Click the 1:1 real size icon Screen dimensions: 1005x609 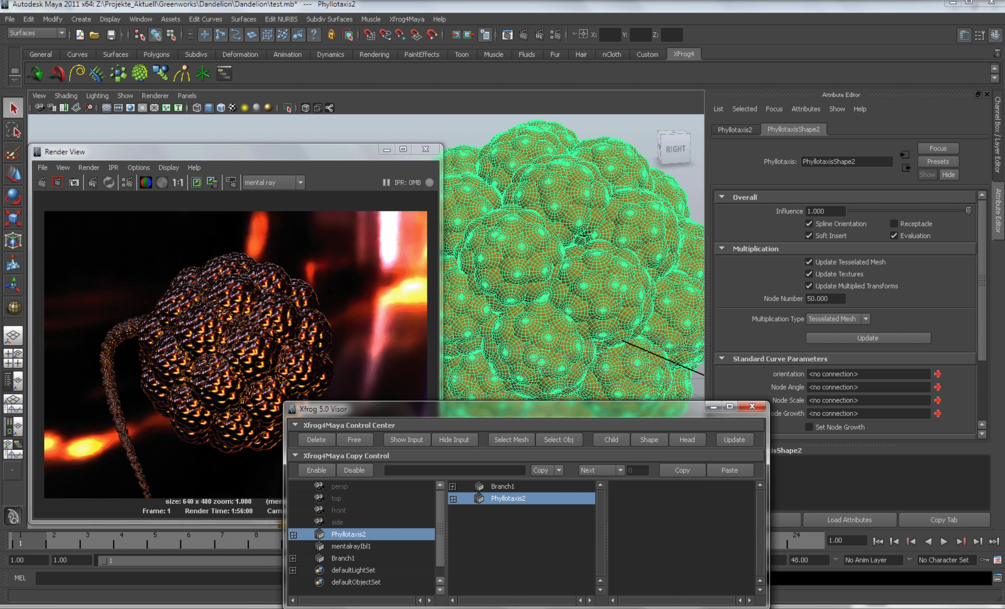pyautogui.click(x=177, y=183)
